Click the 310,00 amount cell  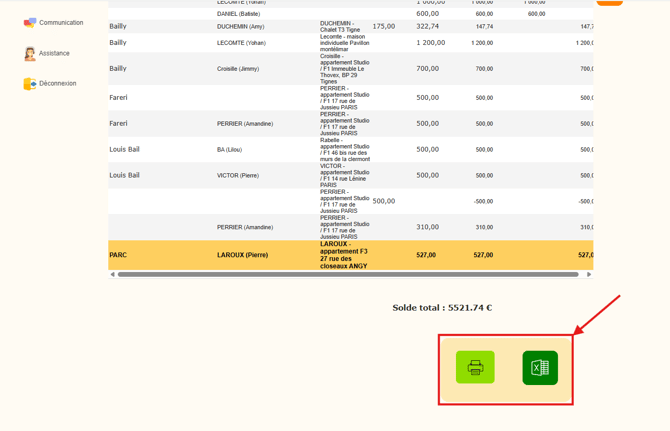coord(428,227)
